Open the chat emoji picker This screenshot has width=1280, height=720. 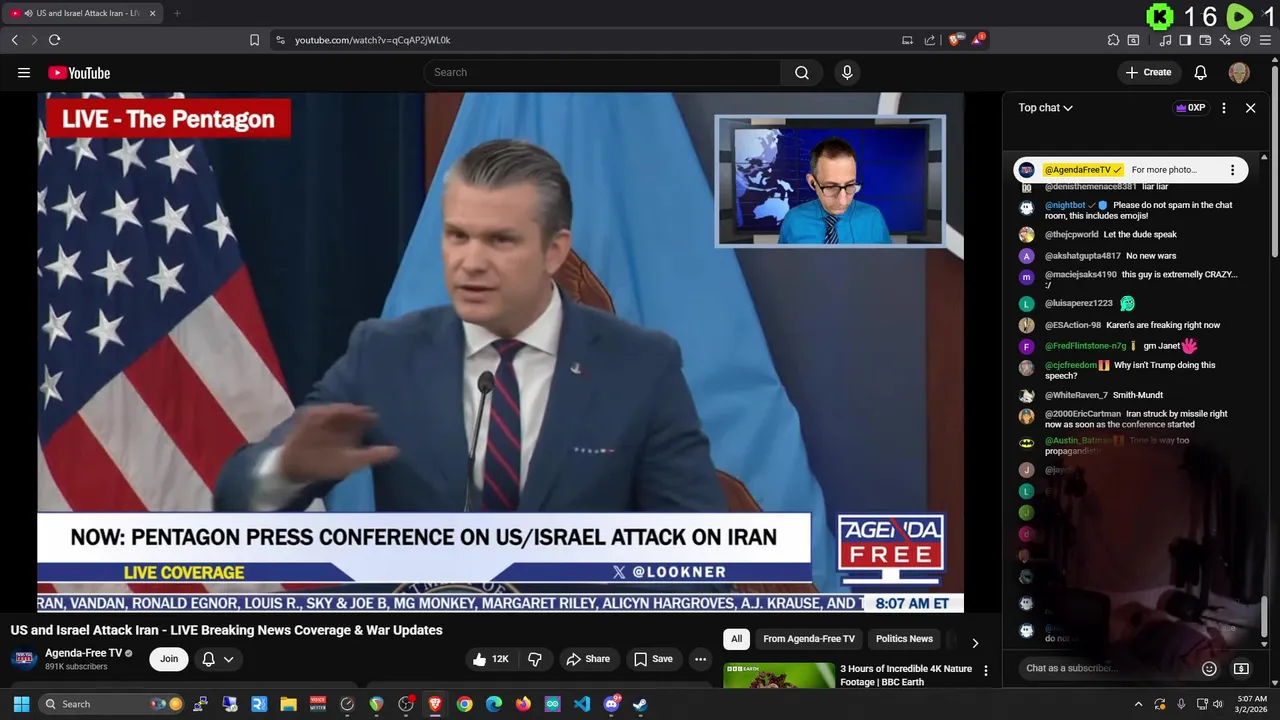point(1209,668)
